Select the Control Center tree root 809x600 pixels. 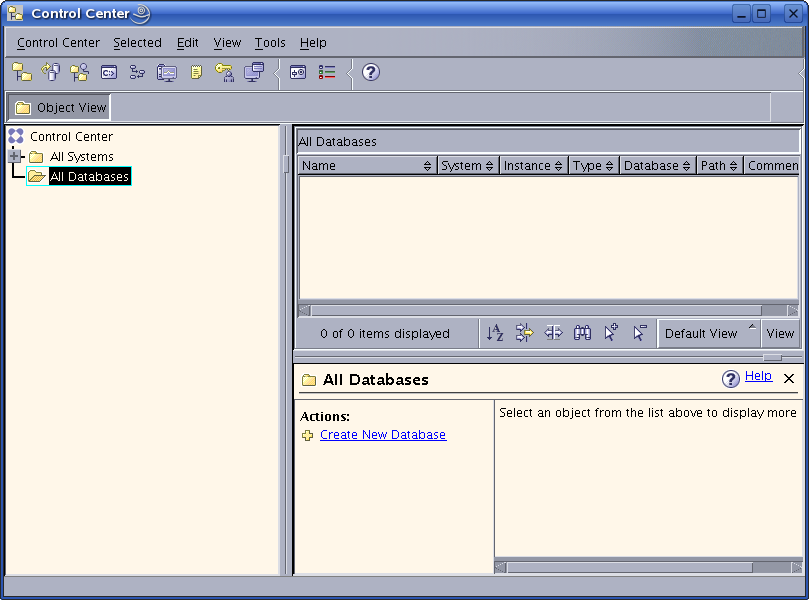coord(71,136)
